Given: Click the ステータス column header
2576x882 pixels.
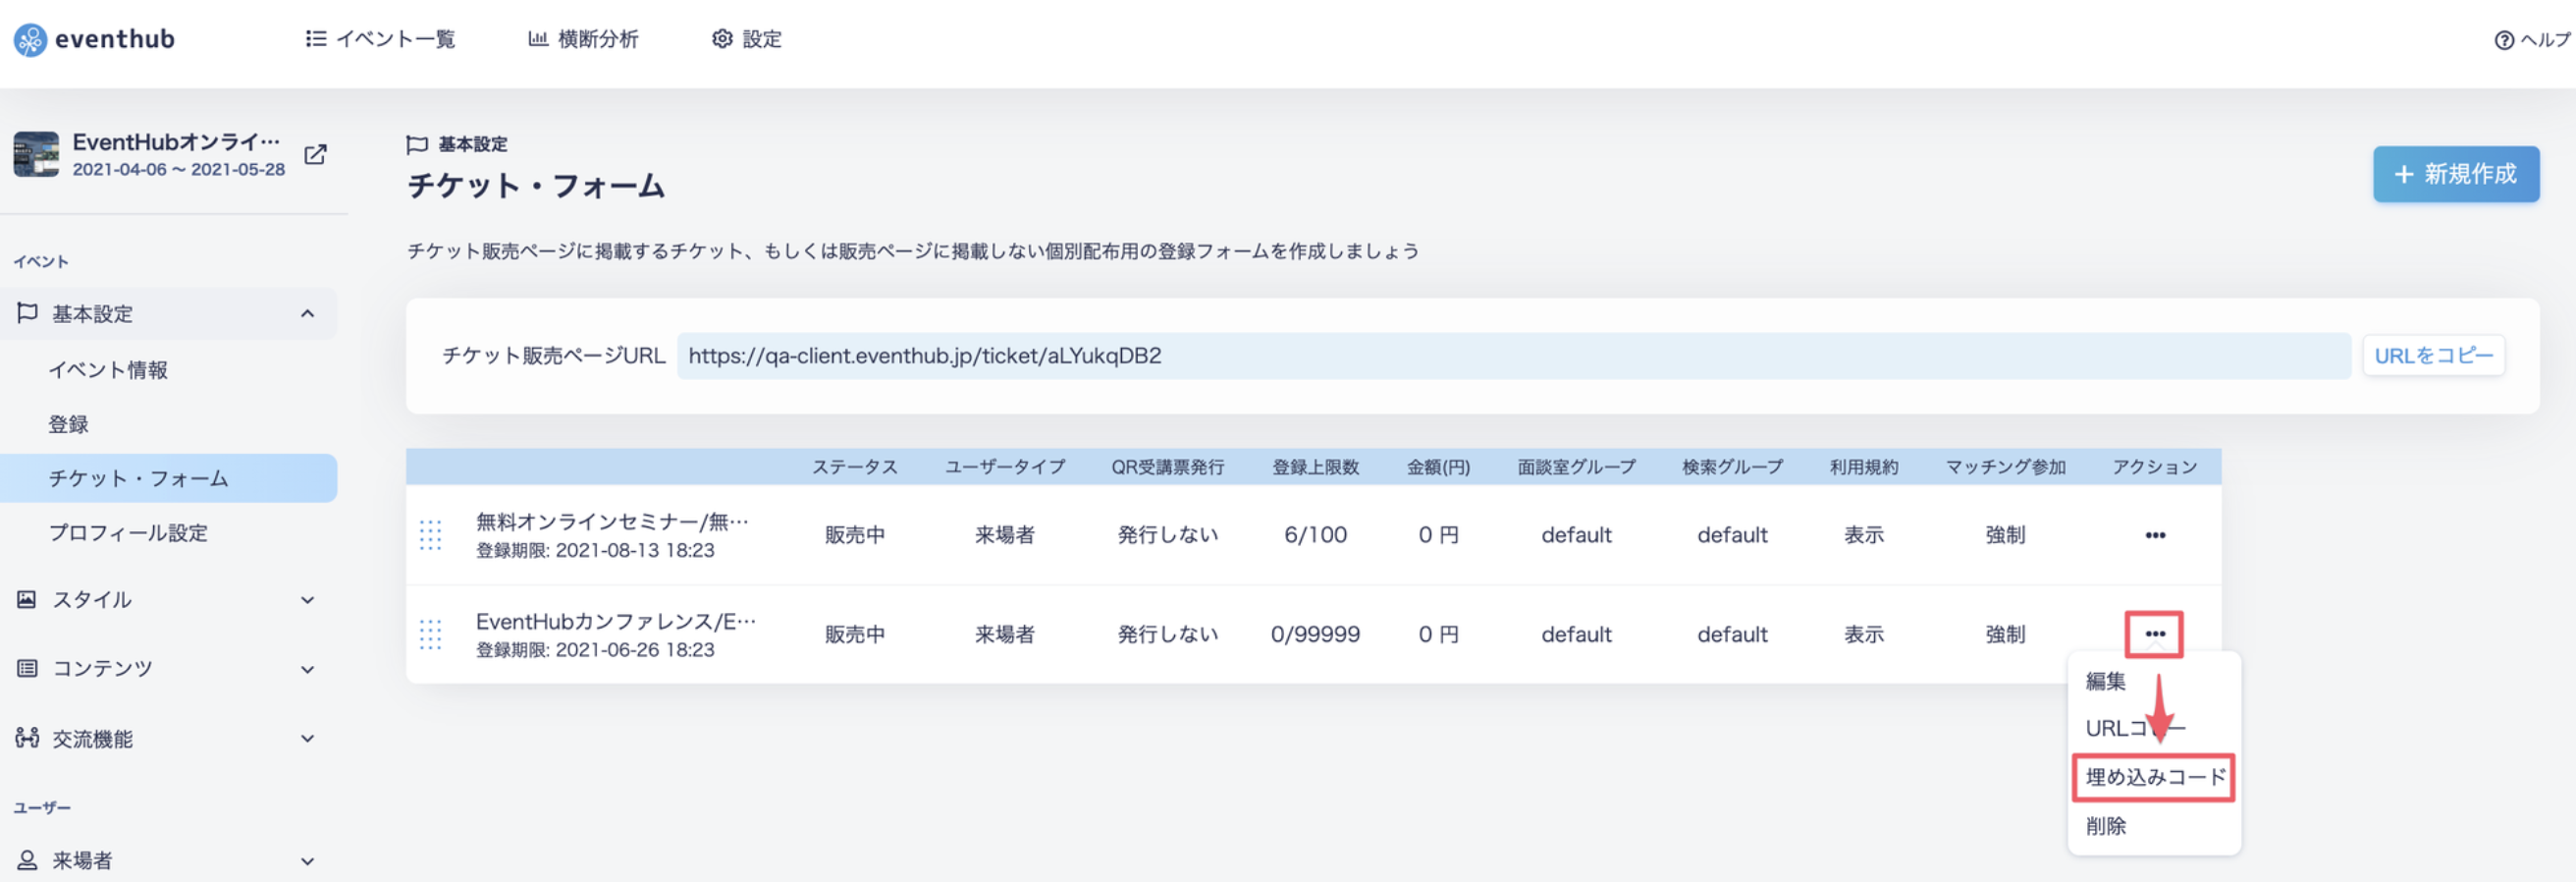Looking at the screenshot, I should (854, 467).
